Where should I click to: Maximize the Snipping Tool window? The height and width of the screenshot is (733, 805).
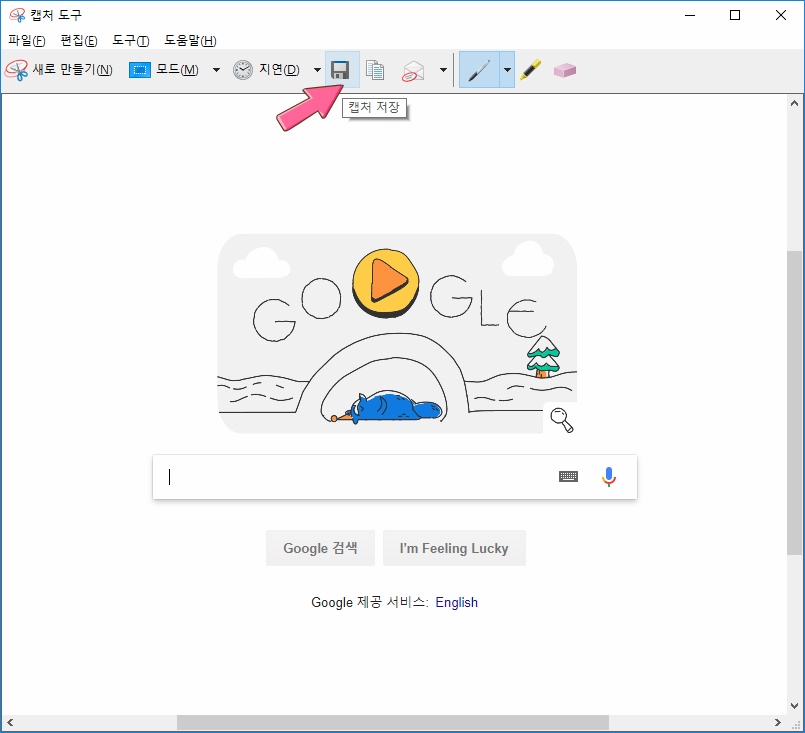coord(735,15)
